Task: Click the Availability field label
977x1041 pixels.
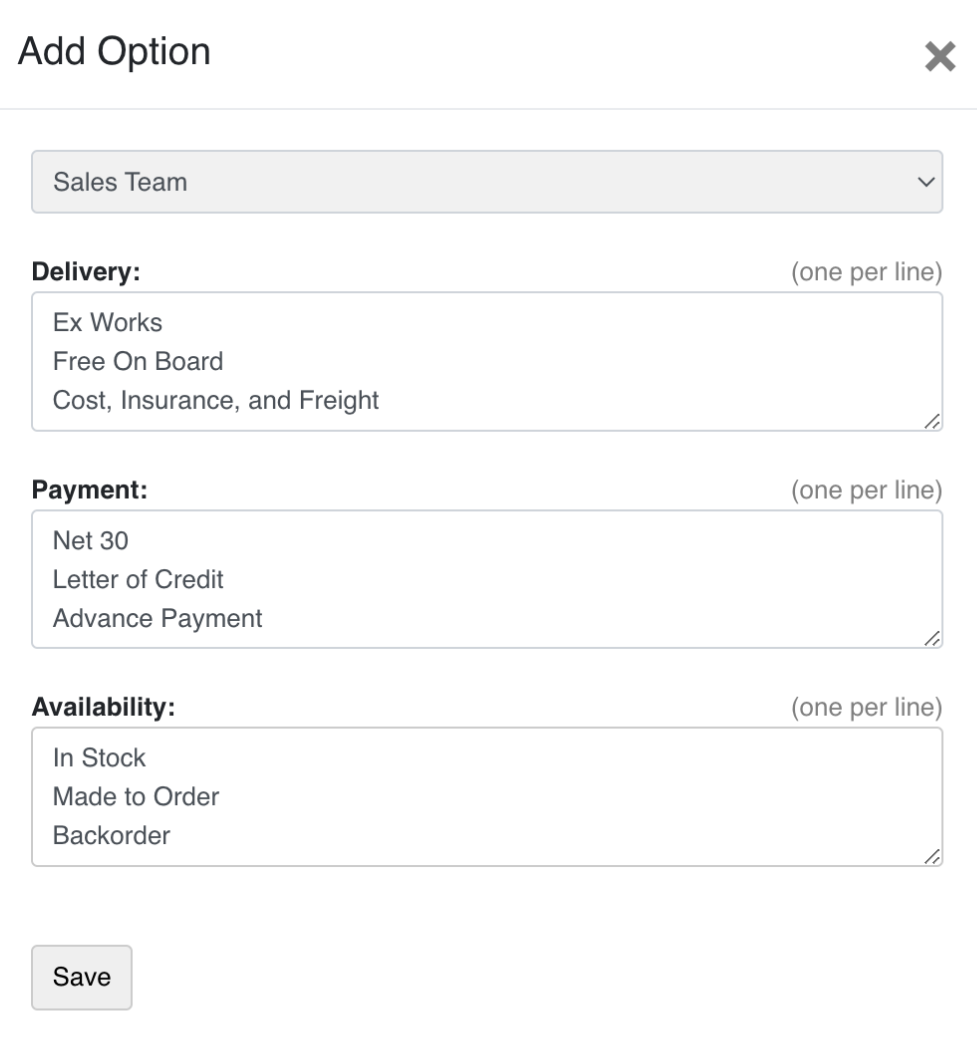Action: pyautogui.click(x=104, y=707)
